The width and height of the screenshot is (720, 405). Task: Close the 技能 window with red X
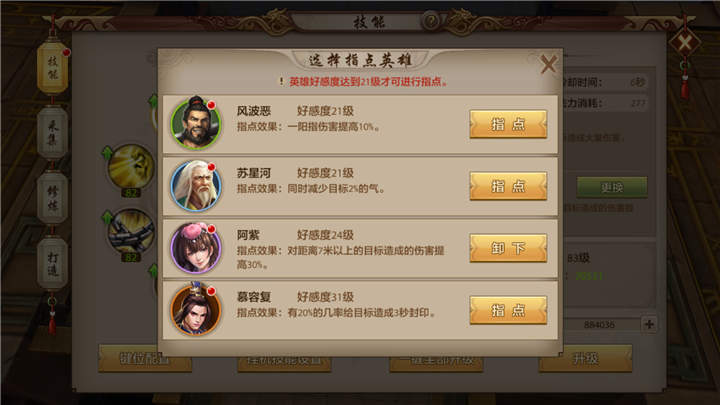coord(685,43)
